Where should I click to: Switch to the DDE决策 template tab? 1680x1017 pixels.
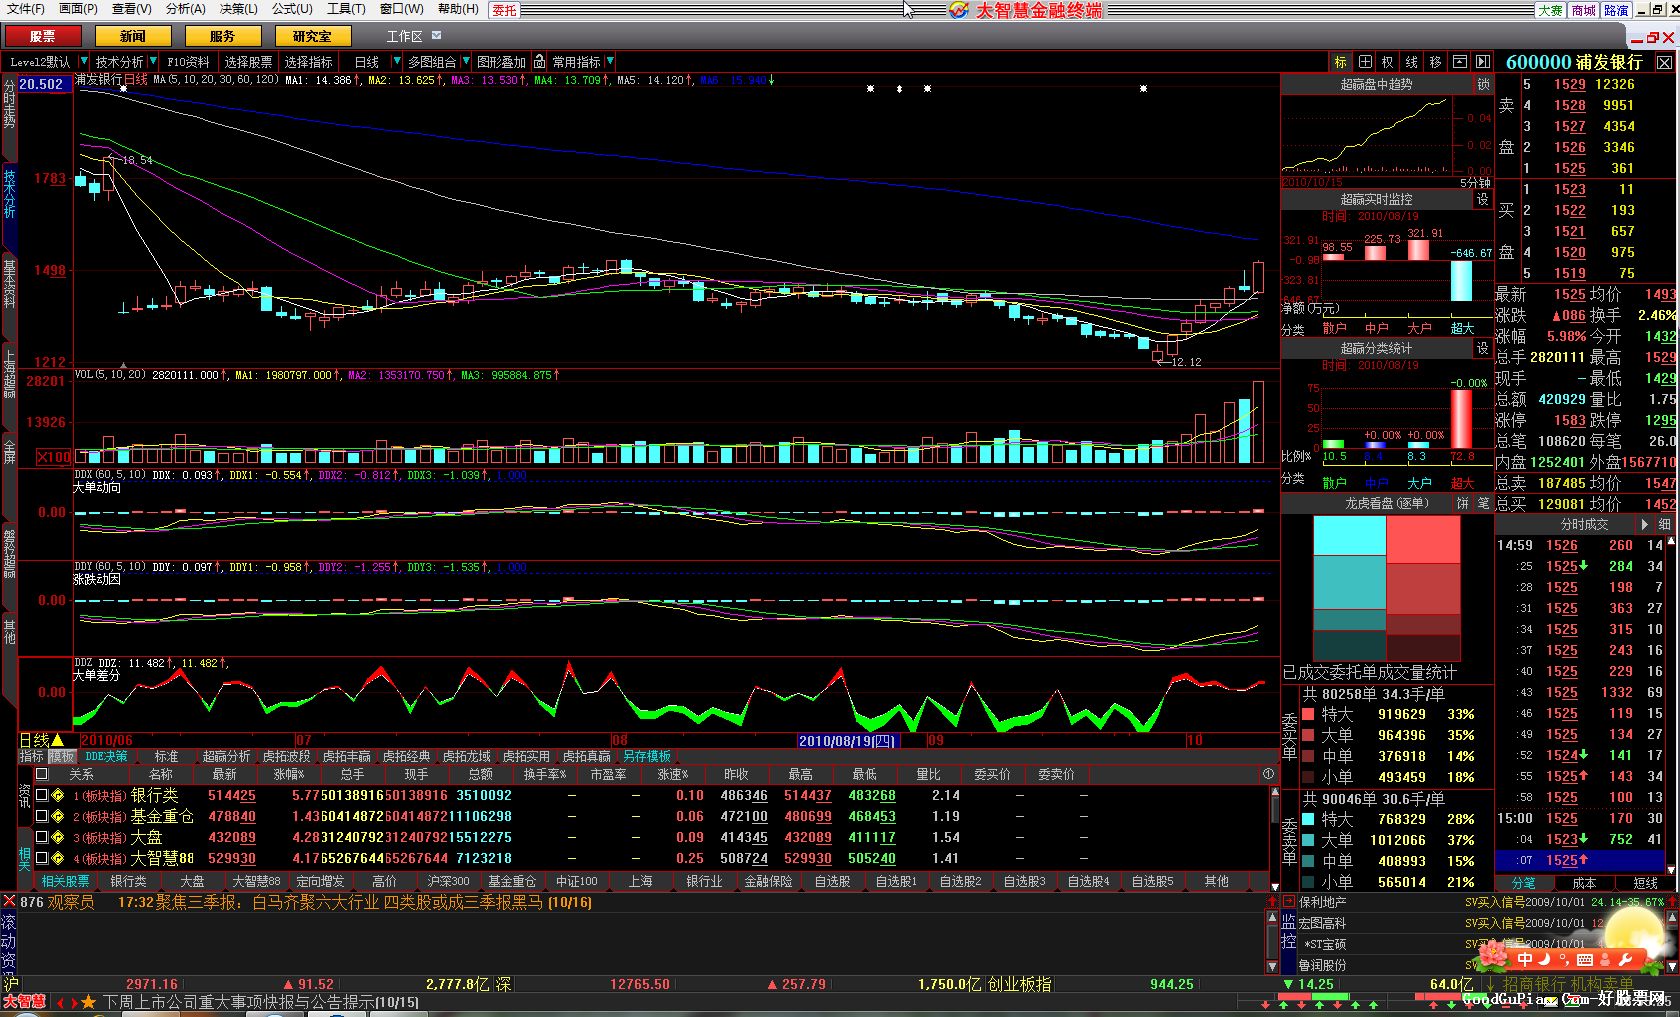tap(106, 757)
